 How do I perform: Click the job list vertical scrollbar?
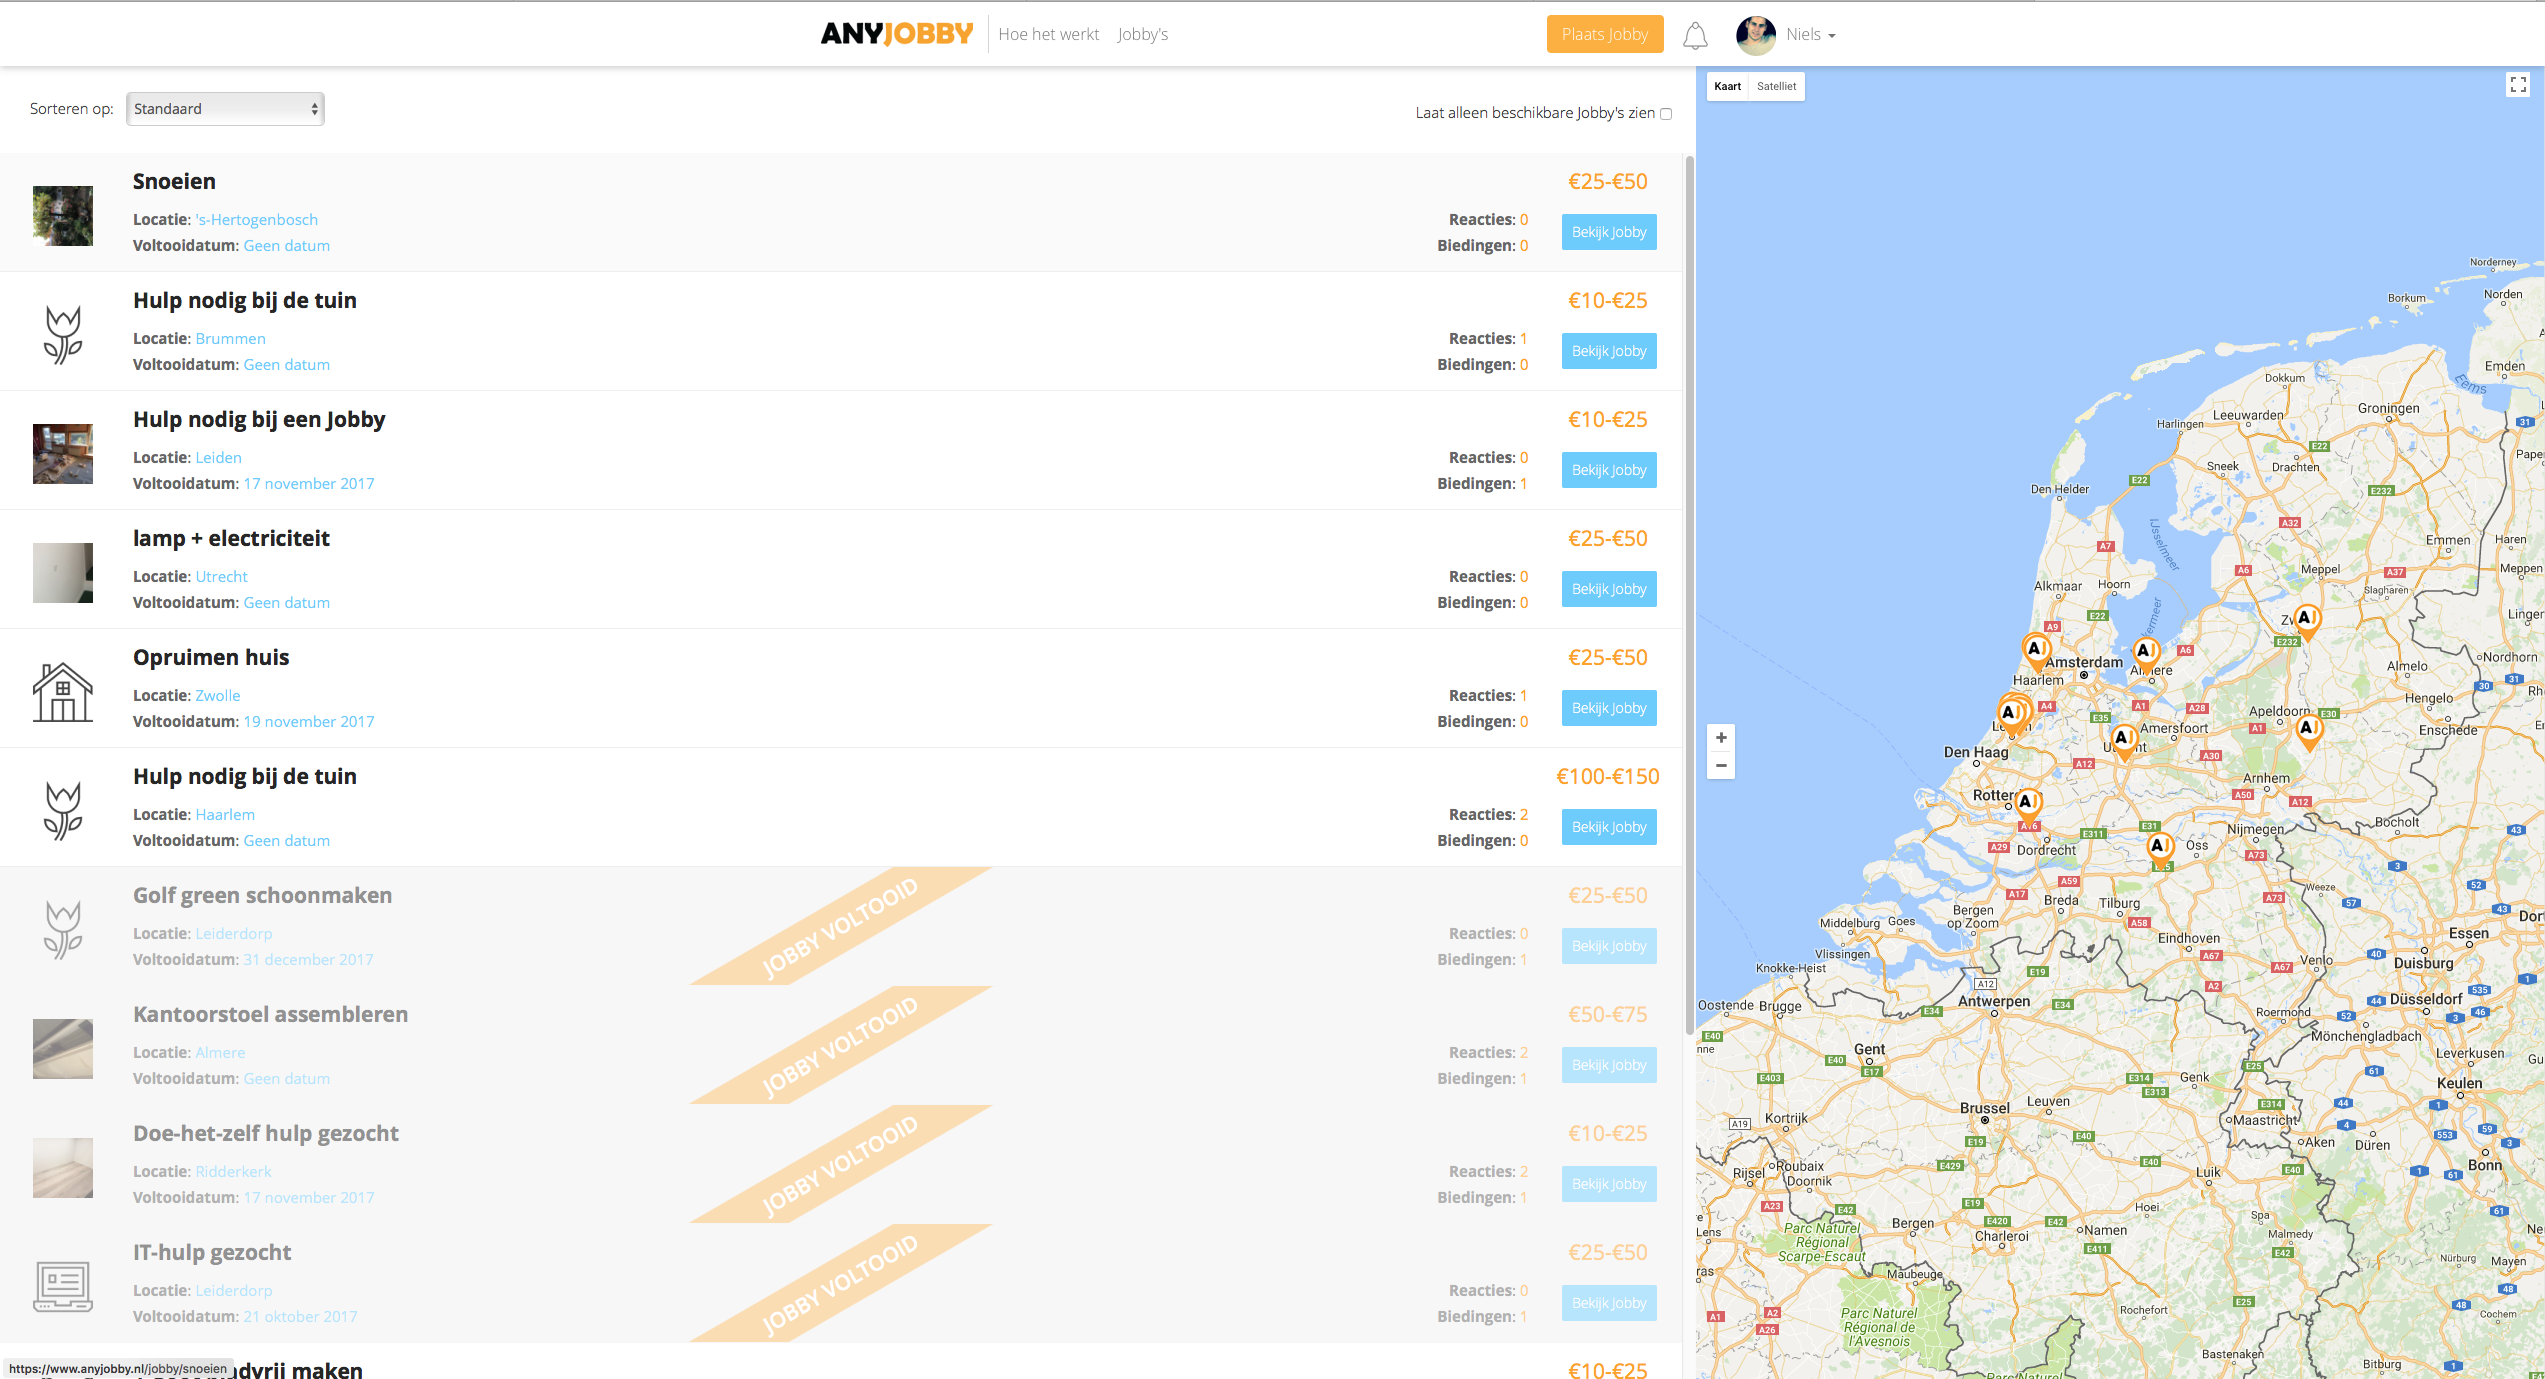click(1690, 595)
